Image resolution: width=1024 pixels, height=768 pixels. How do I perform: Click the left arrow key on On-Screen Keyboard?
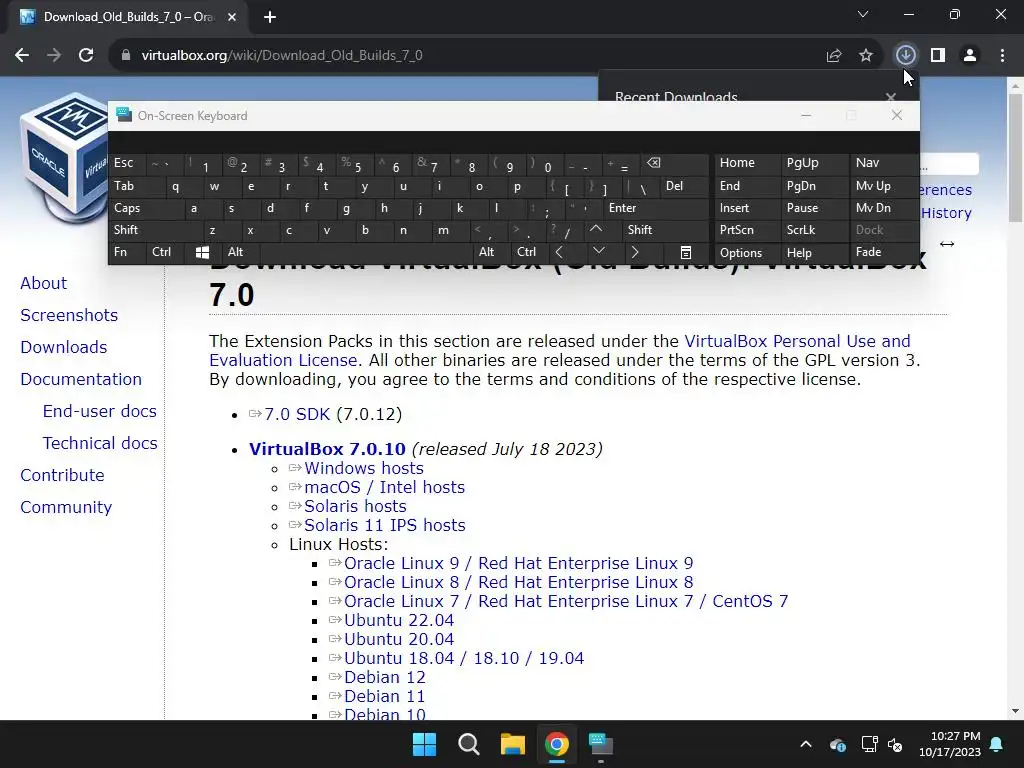point(560,251)
